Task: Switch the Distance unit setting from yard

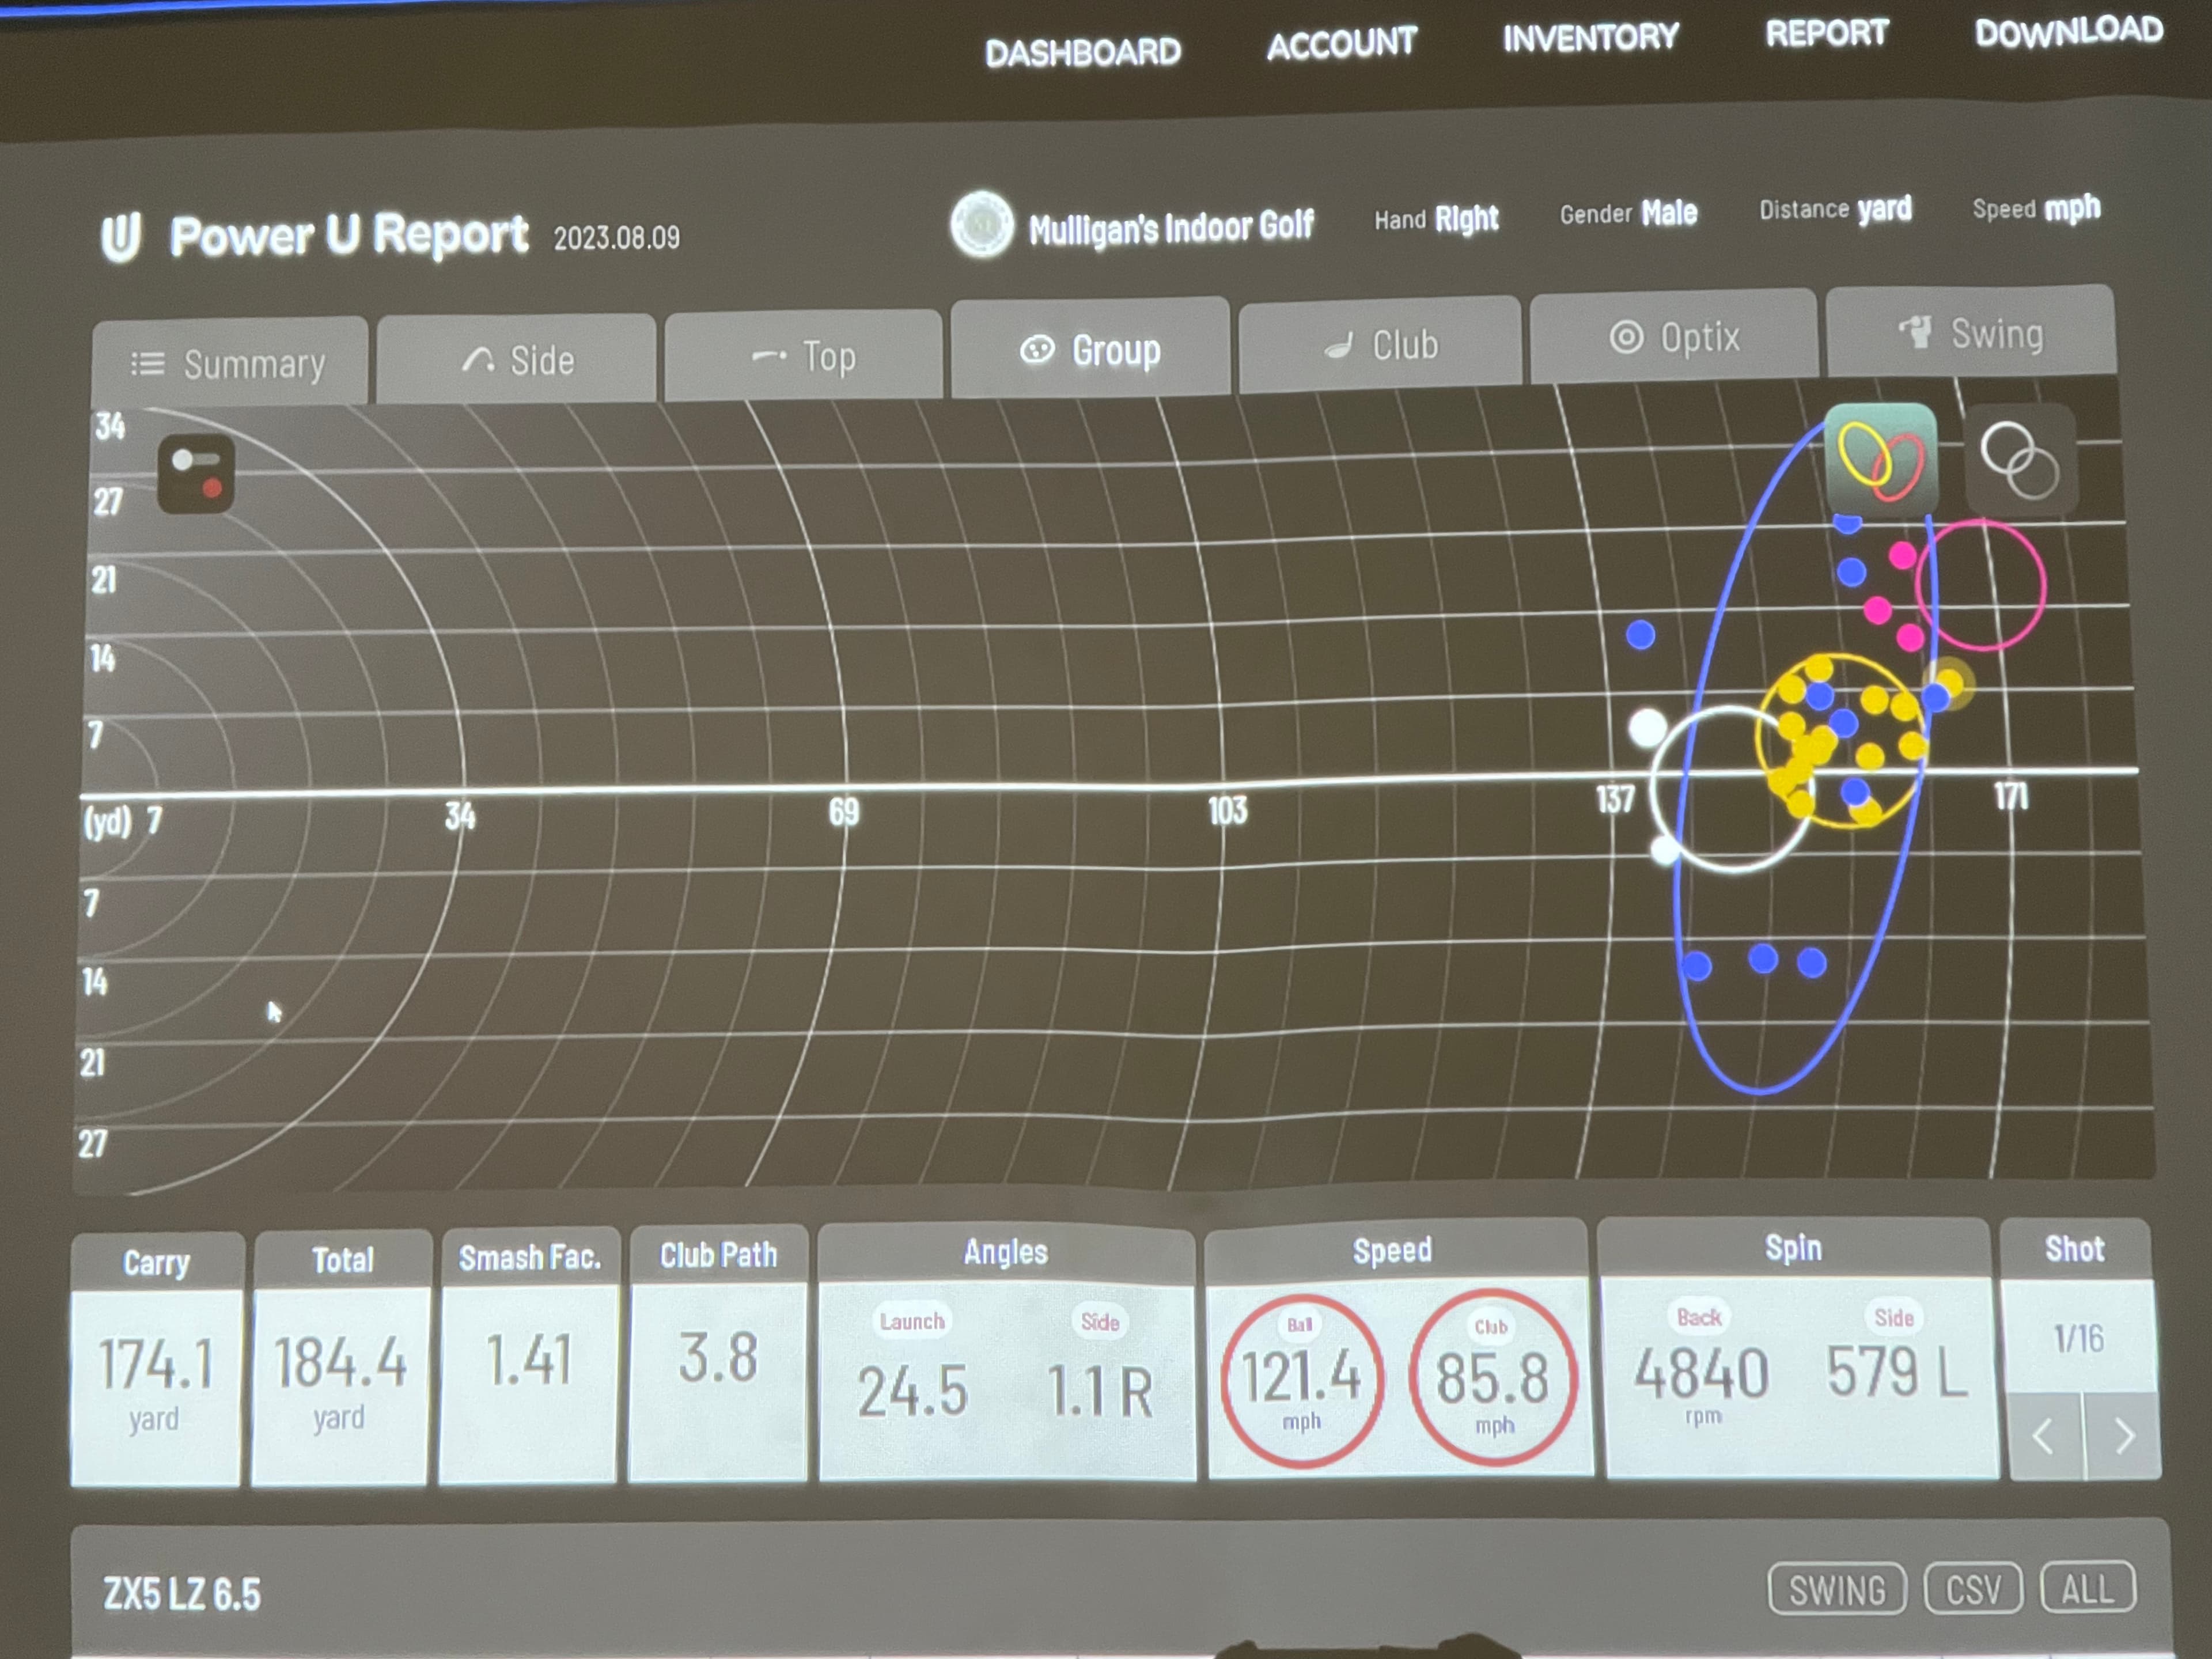Action: [x=1885, y=210]
